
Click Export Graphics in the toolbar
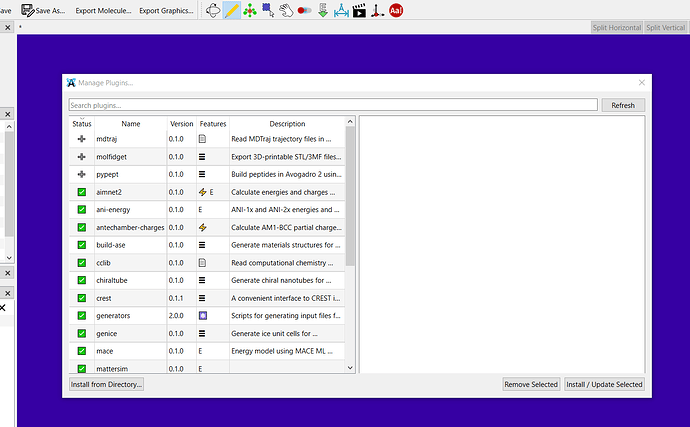(x=166, y=11)
